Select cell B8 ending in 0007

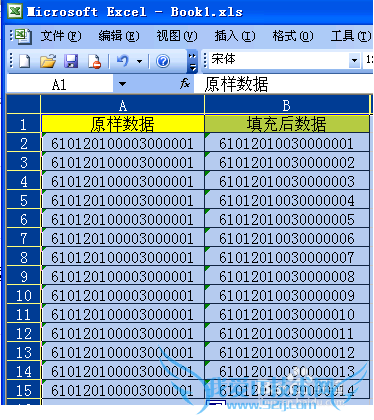pyautogui.click(x=287, y=257)
